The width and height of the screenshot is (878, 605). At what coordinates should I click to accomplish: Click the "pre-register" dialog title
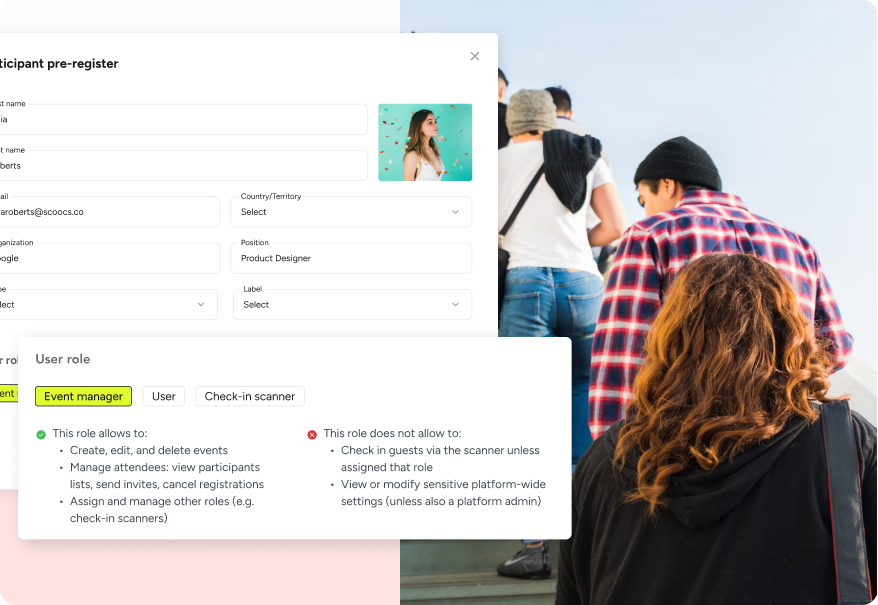pos(59,63)
